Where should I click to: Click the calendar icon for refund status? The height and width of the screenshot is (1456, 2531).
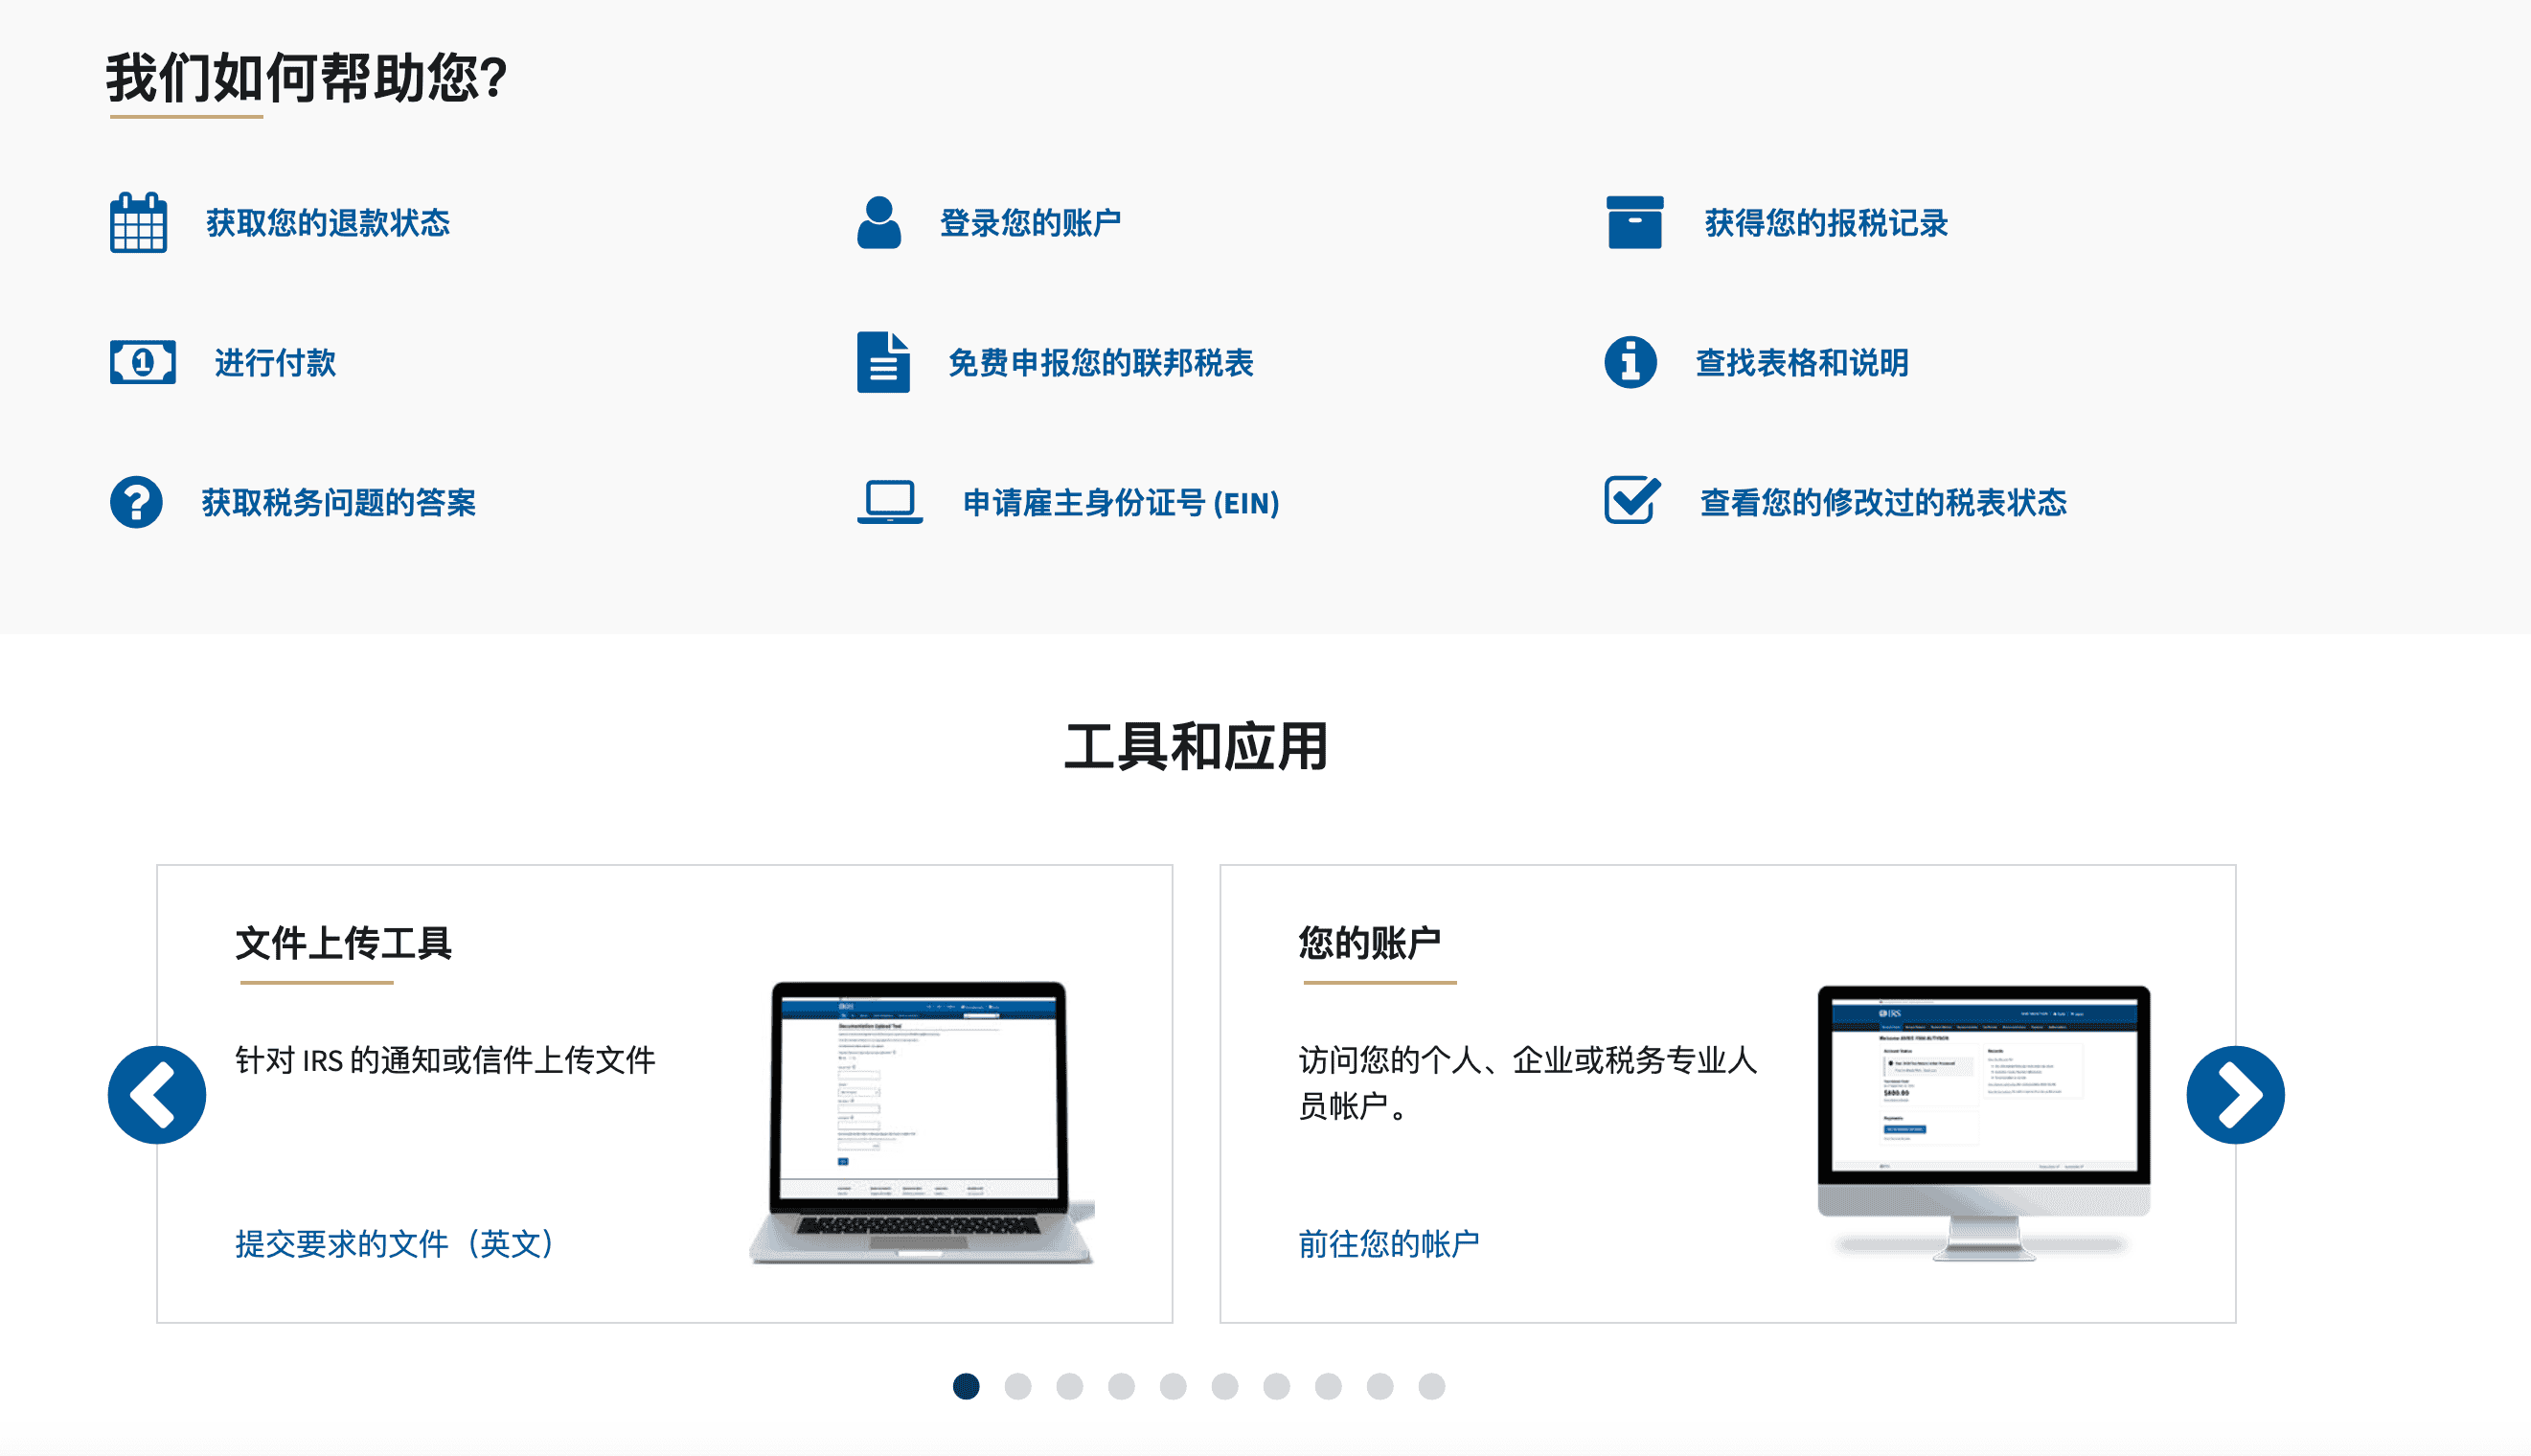[138, 222]
